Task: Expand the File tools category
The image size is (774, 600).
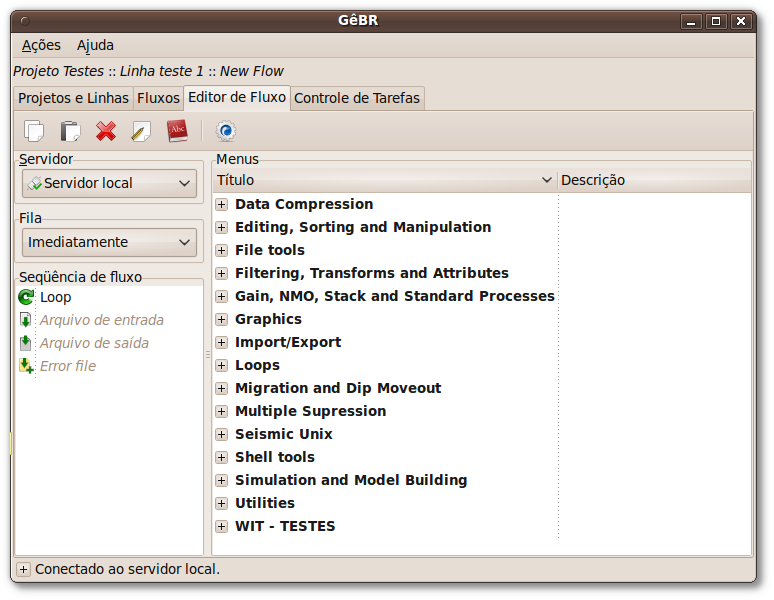Action: [x=222, y=250]
